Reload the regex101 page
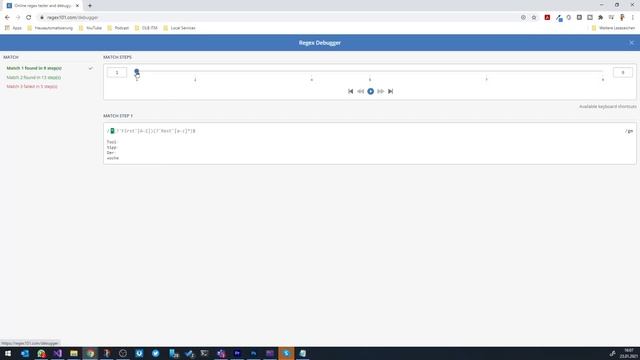 click(29, 18)
